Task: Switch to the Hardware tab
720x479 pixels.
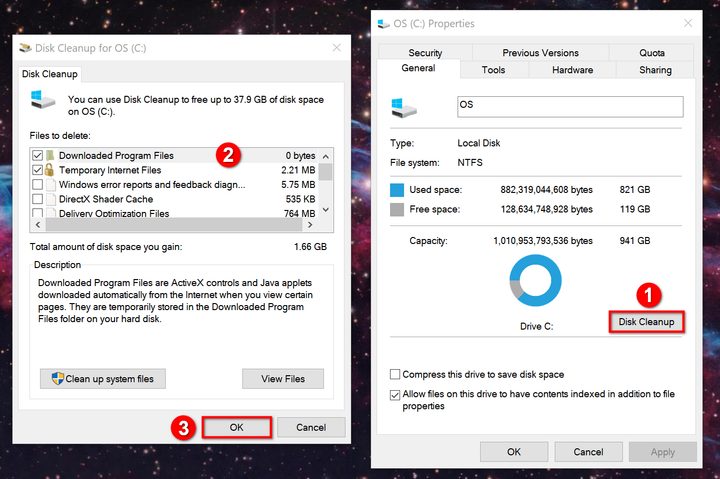Action: coord(572,70)
